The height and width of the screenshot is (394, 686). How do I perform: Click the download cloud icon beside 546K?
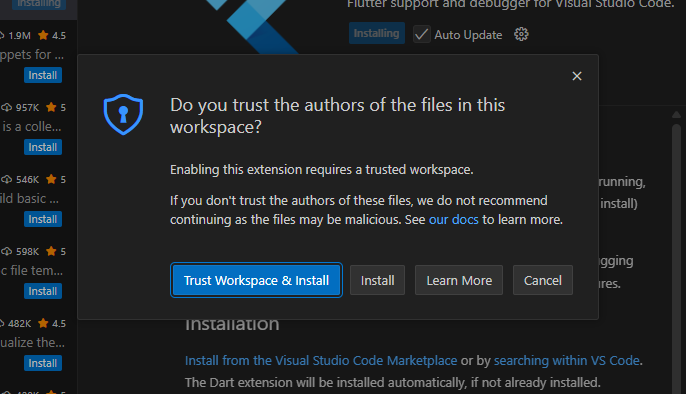pyautogui.click(x=6, y=179)
